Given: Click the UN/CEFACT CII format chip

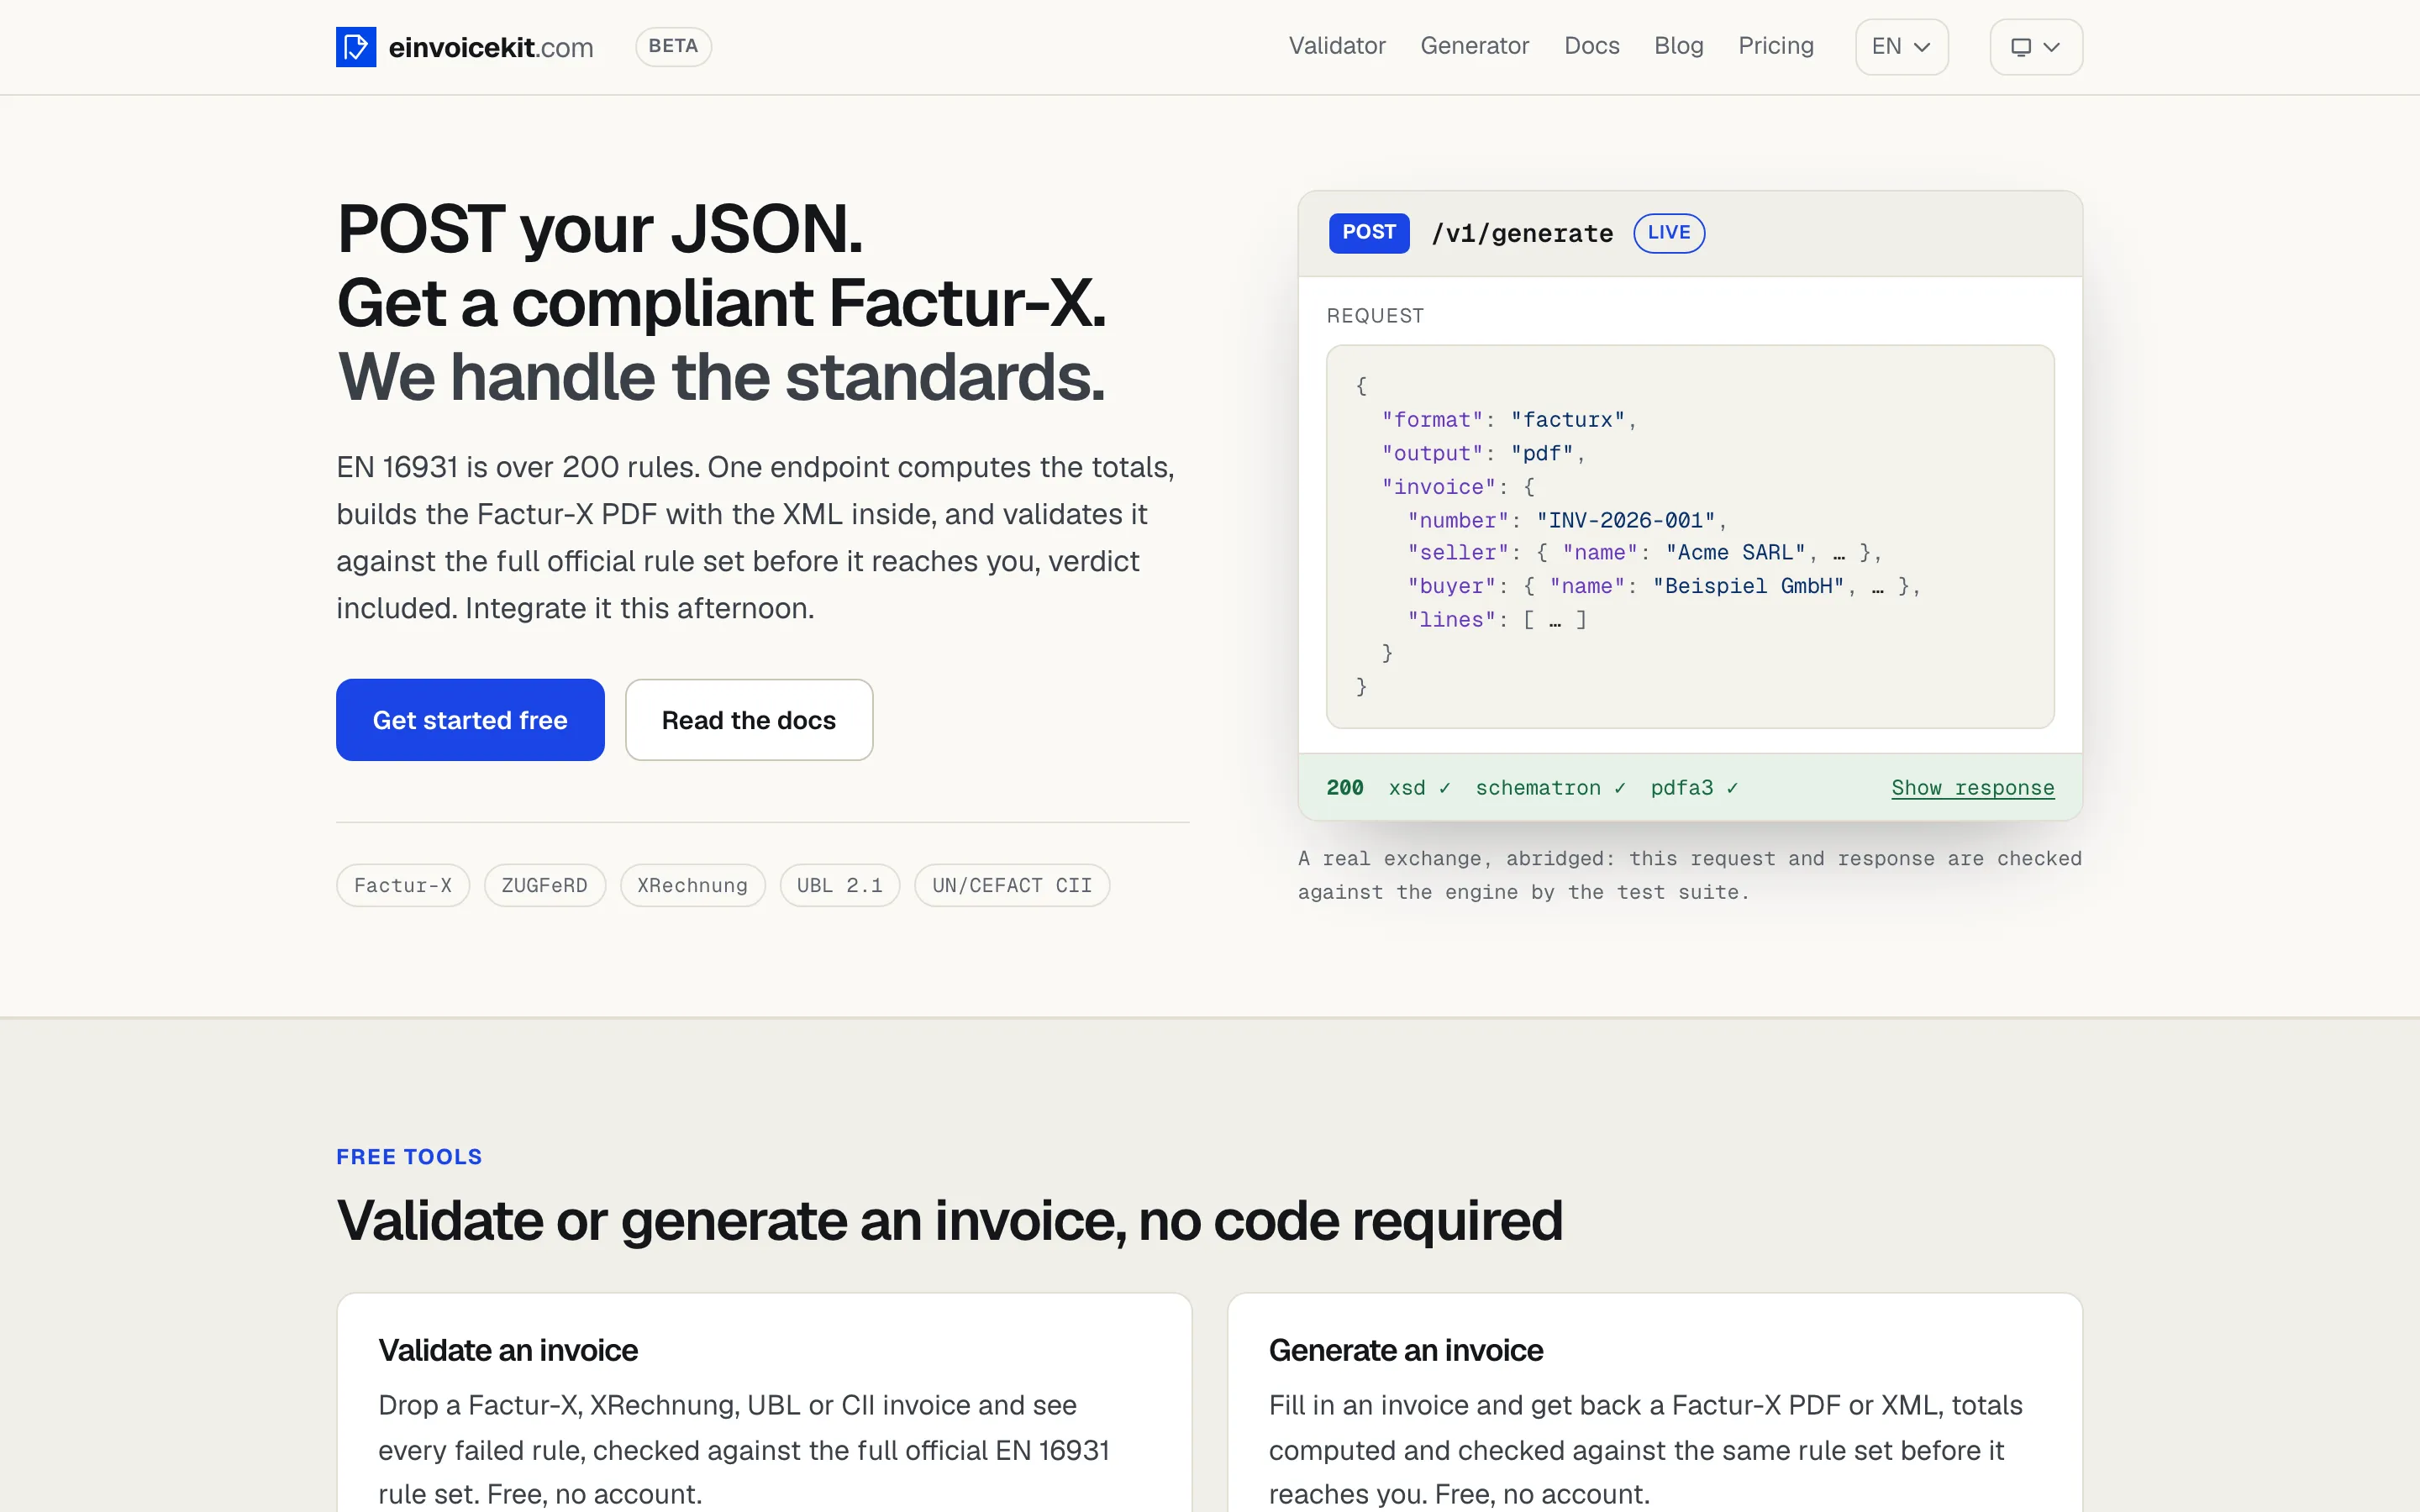Looking at the screenshot, I should pos(1012,885).
